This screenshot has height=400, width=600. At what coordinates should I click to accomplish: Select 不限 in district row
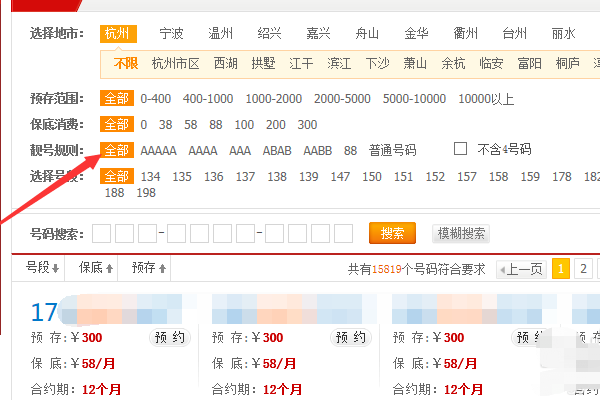pos(125,63)
